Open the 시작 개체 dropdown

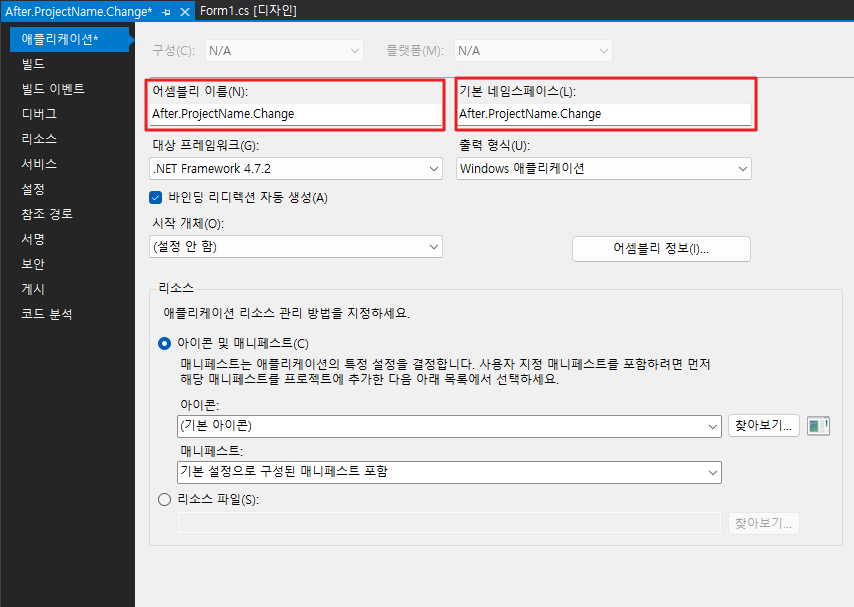click(x=296, y=247)
